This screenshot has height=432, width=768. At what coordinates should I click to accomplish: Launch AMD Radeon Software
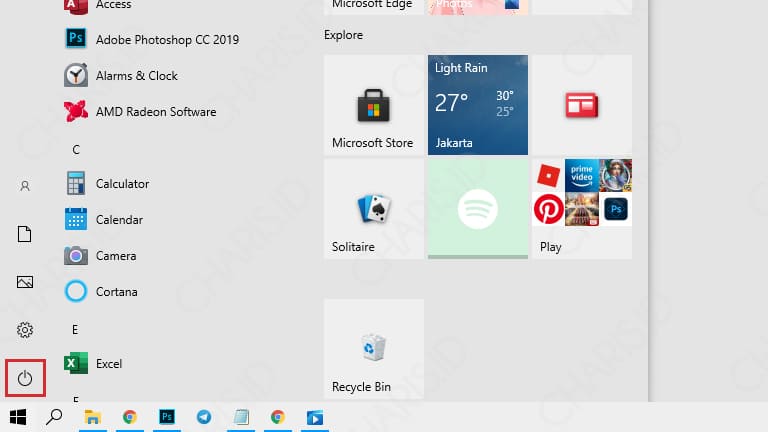click(x=141, y=112)
